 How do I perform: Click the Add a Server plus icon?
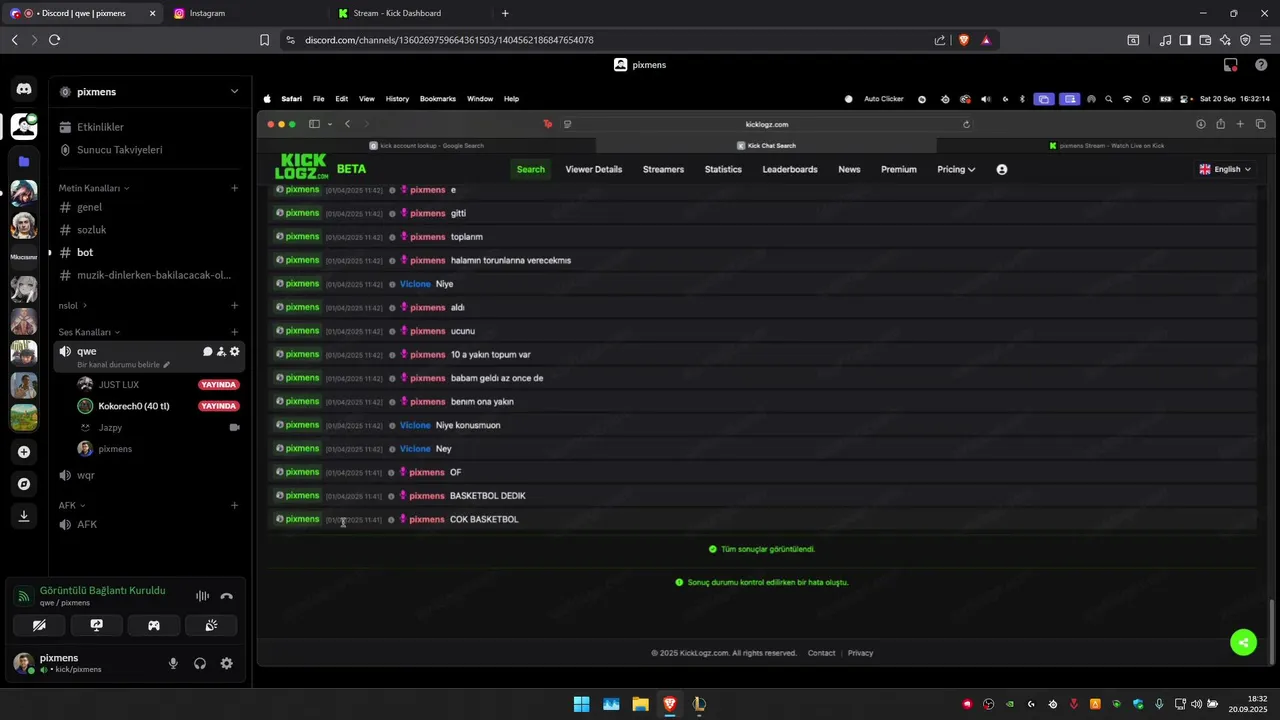(x=24, y=452)
